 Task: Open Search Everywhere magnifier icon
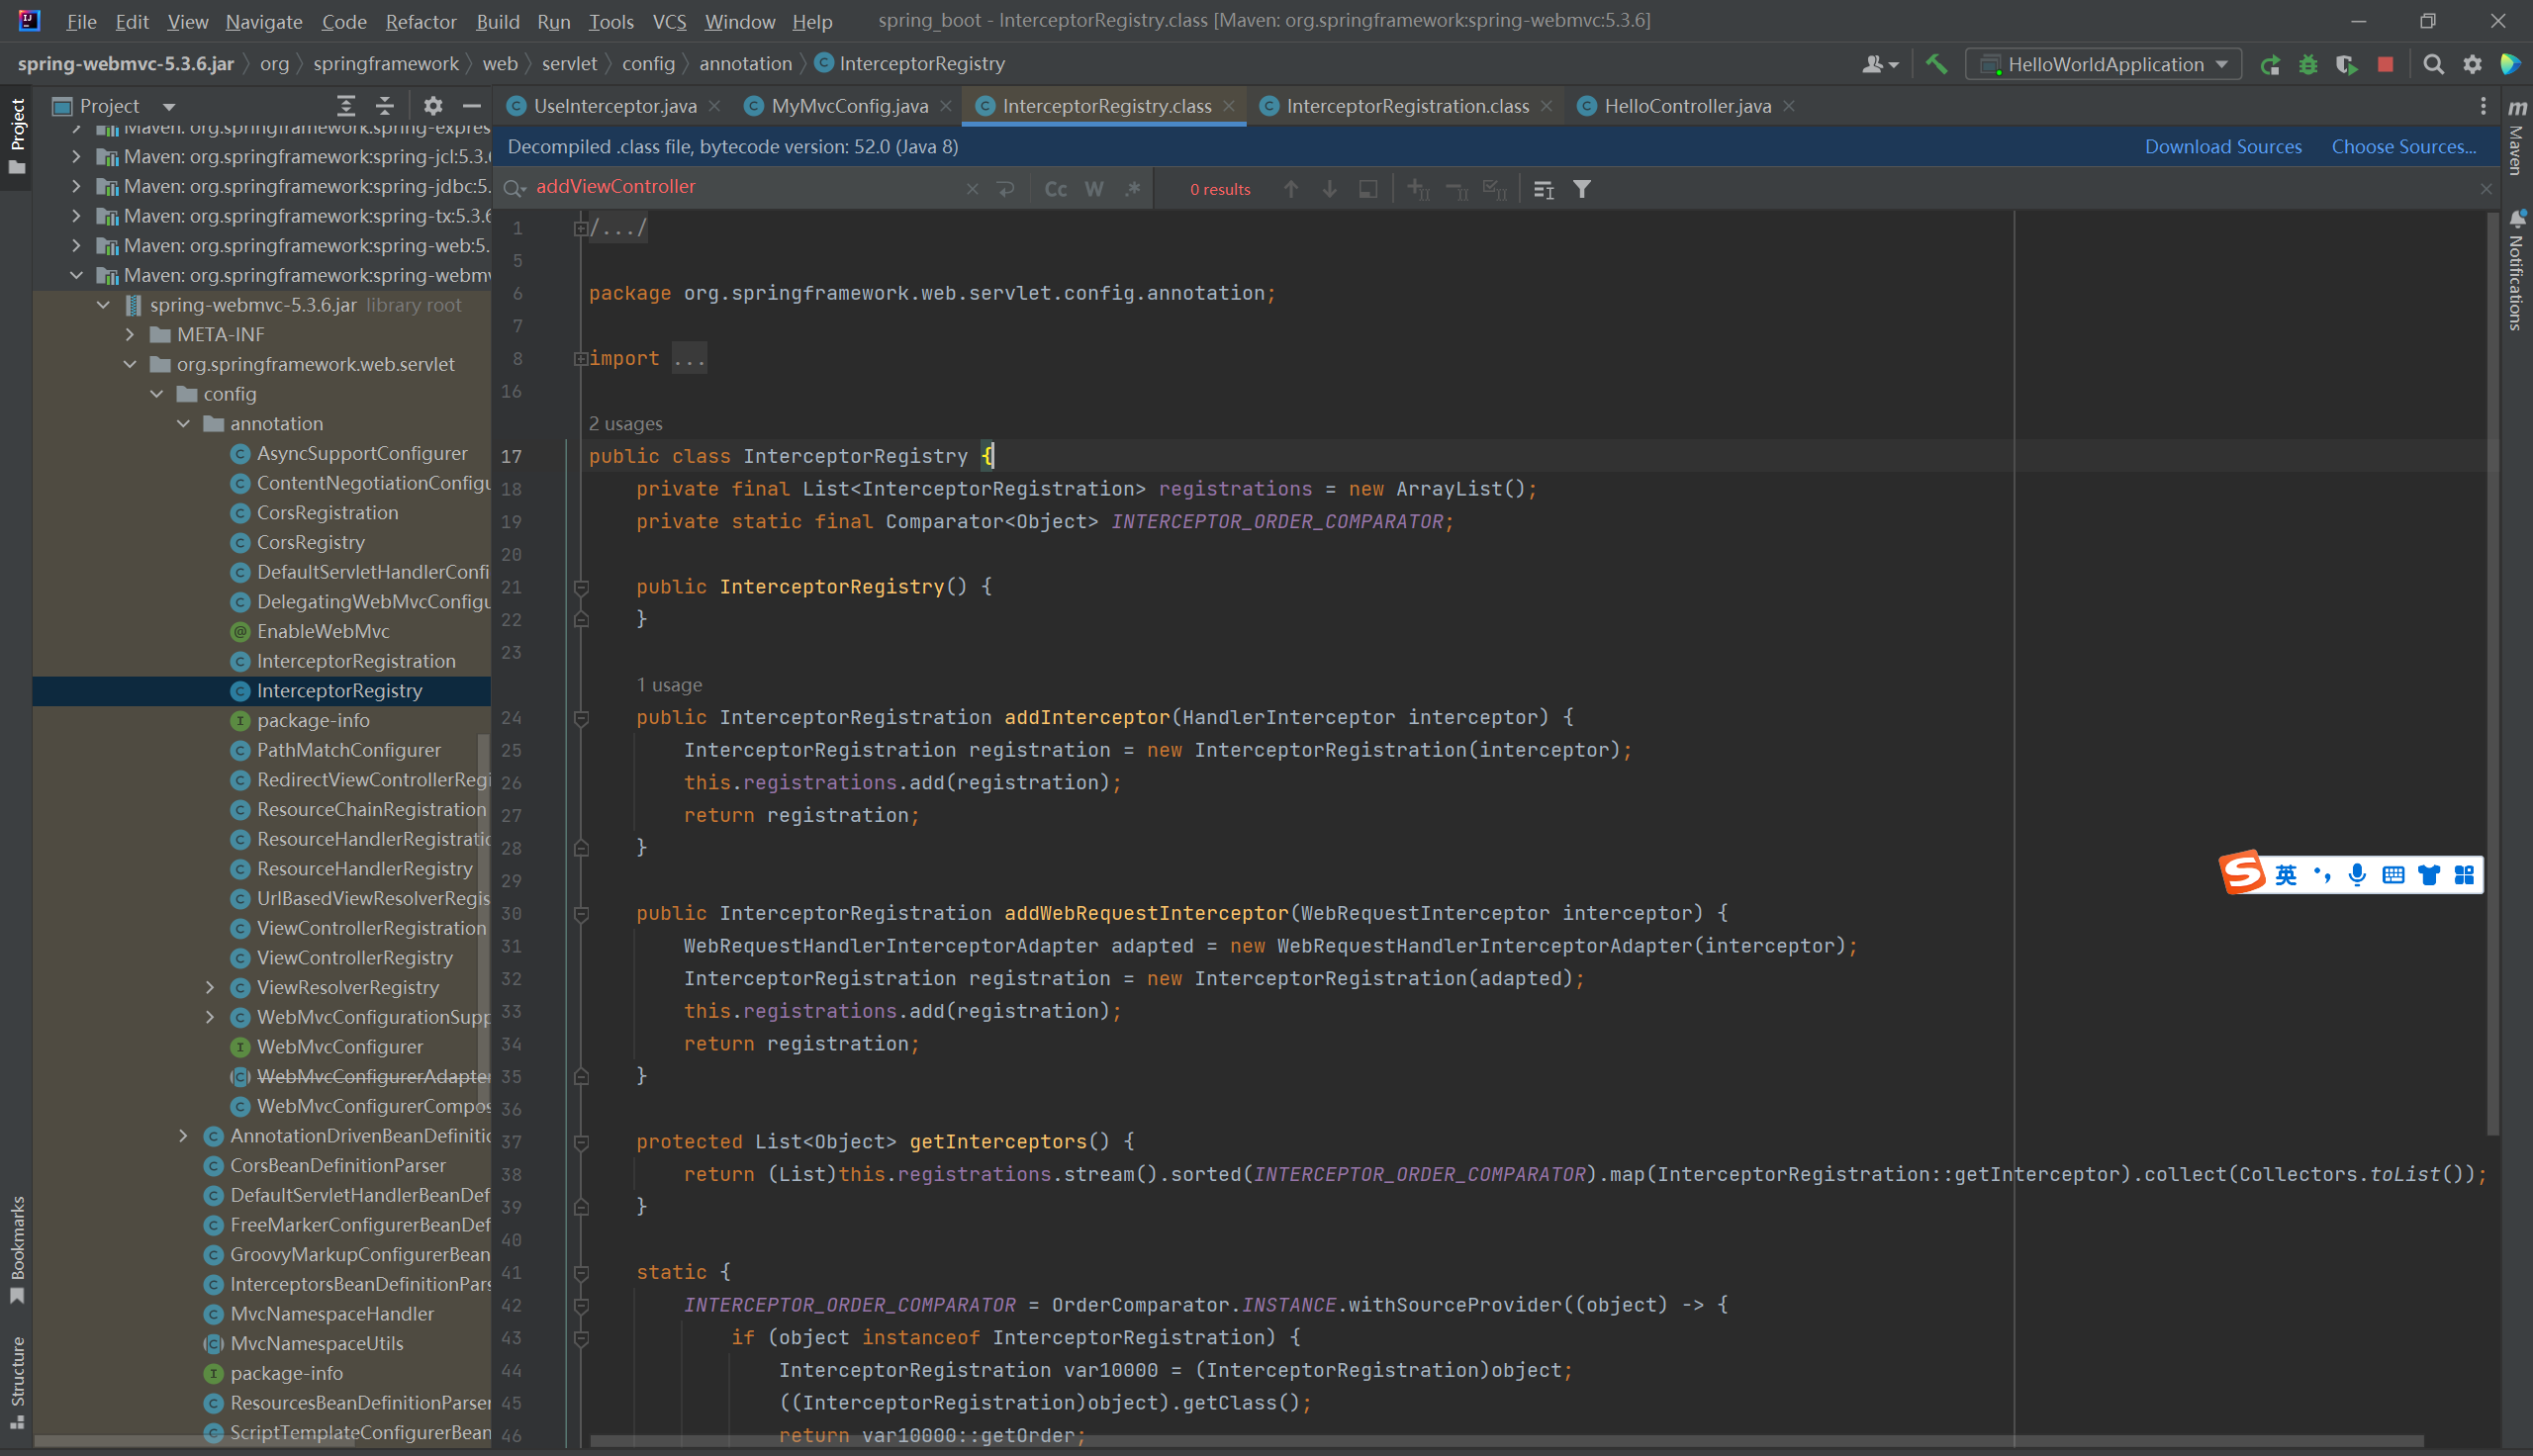point(2433,64)
